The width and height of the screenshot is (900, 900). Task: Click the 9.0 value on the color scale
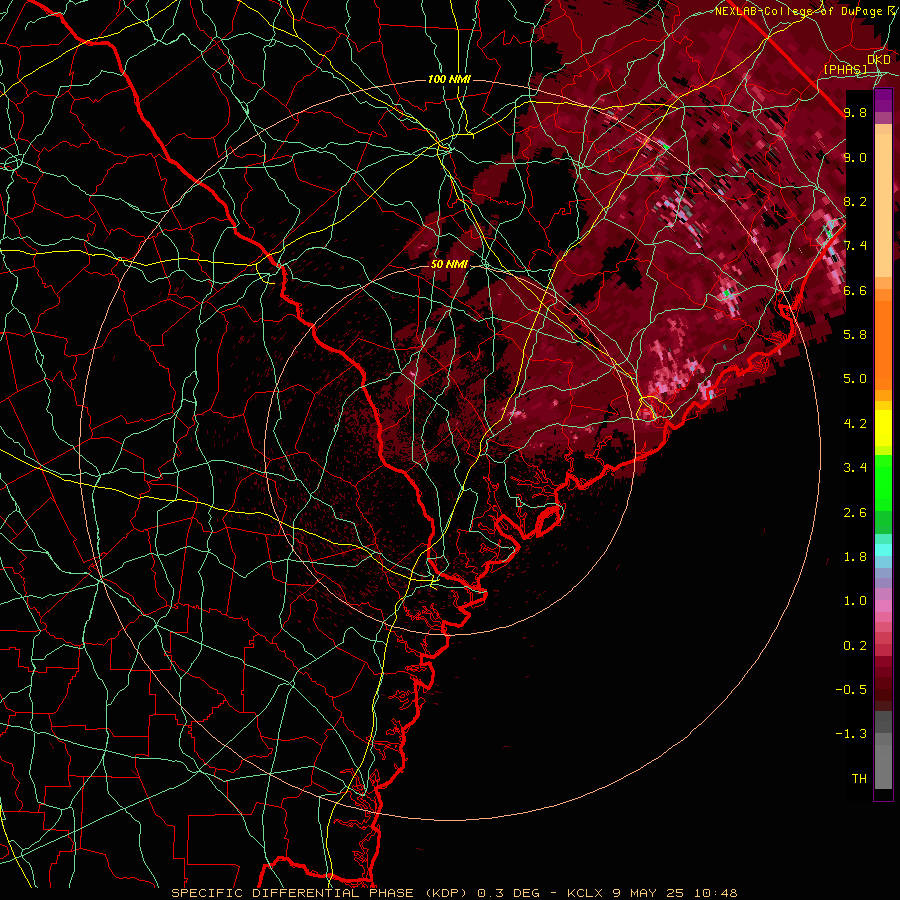click(855, 157)
